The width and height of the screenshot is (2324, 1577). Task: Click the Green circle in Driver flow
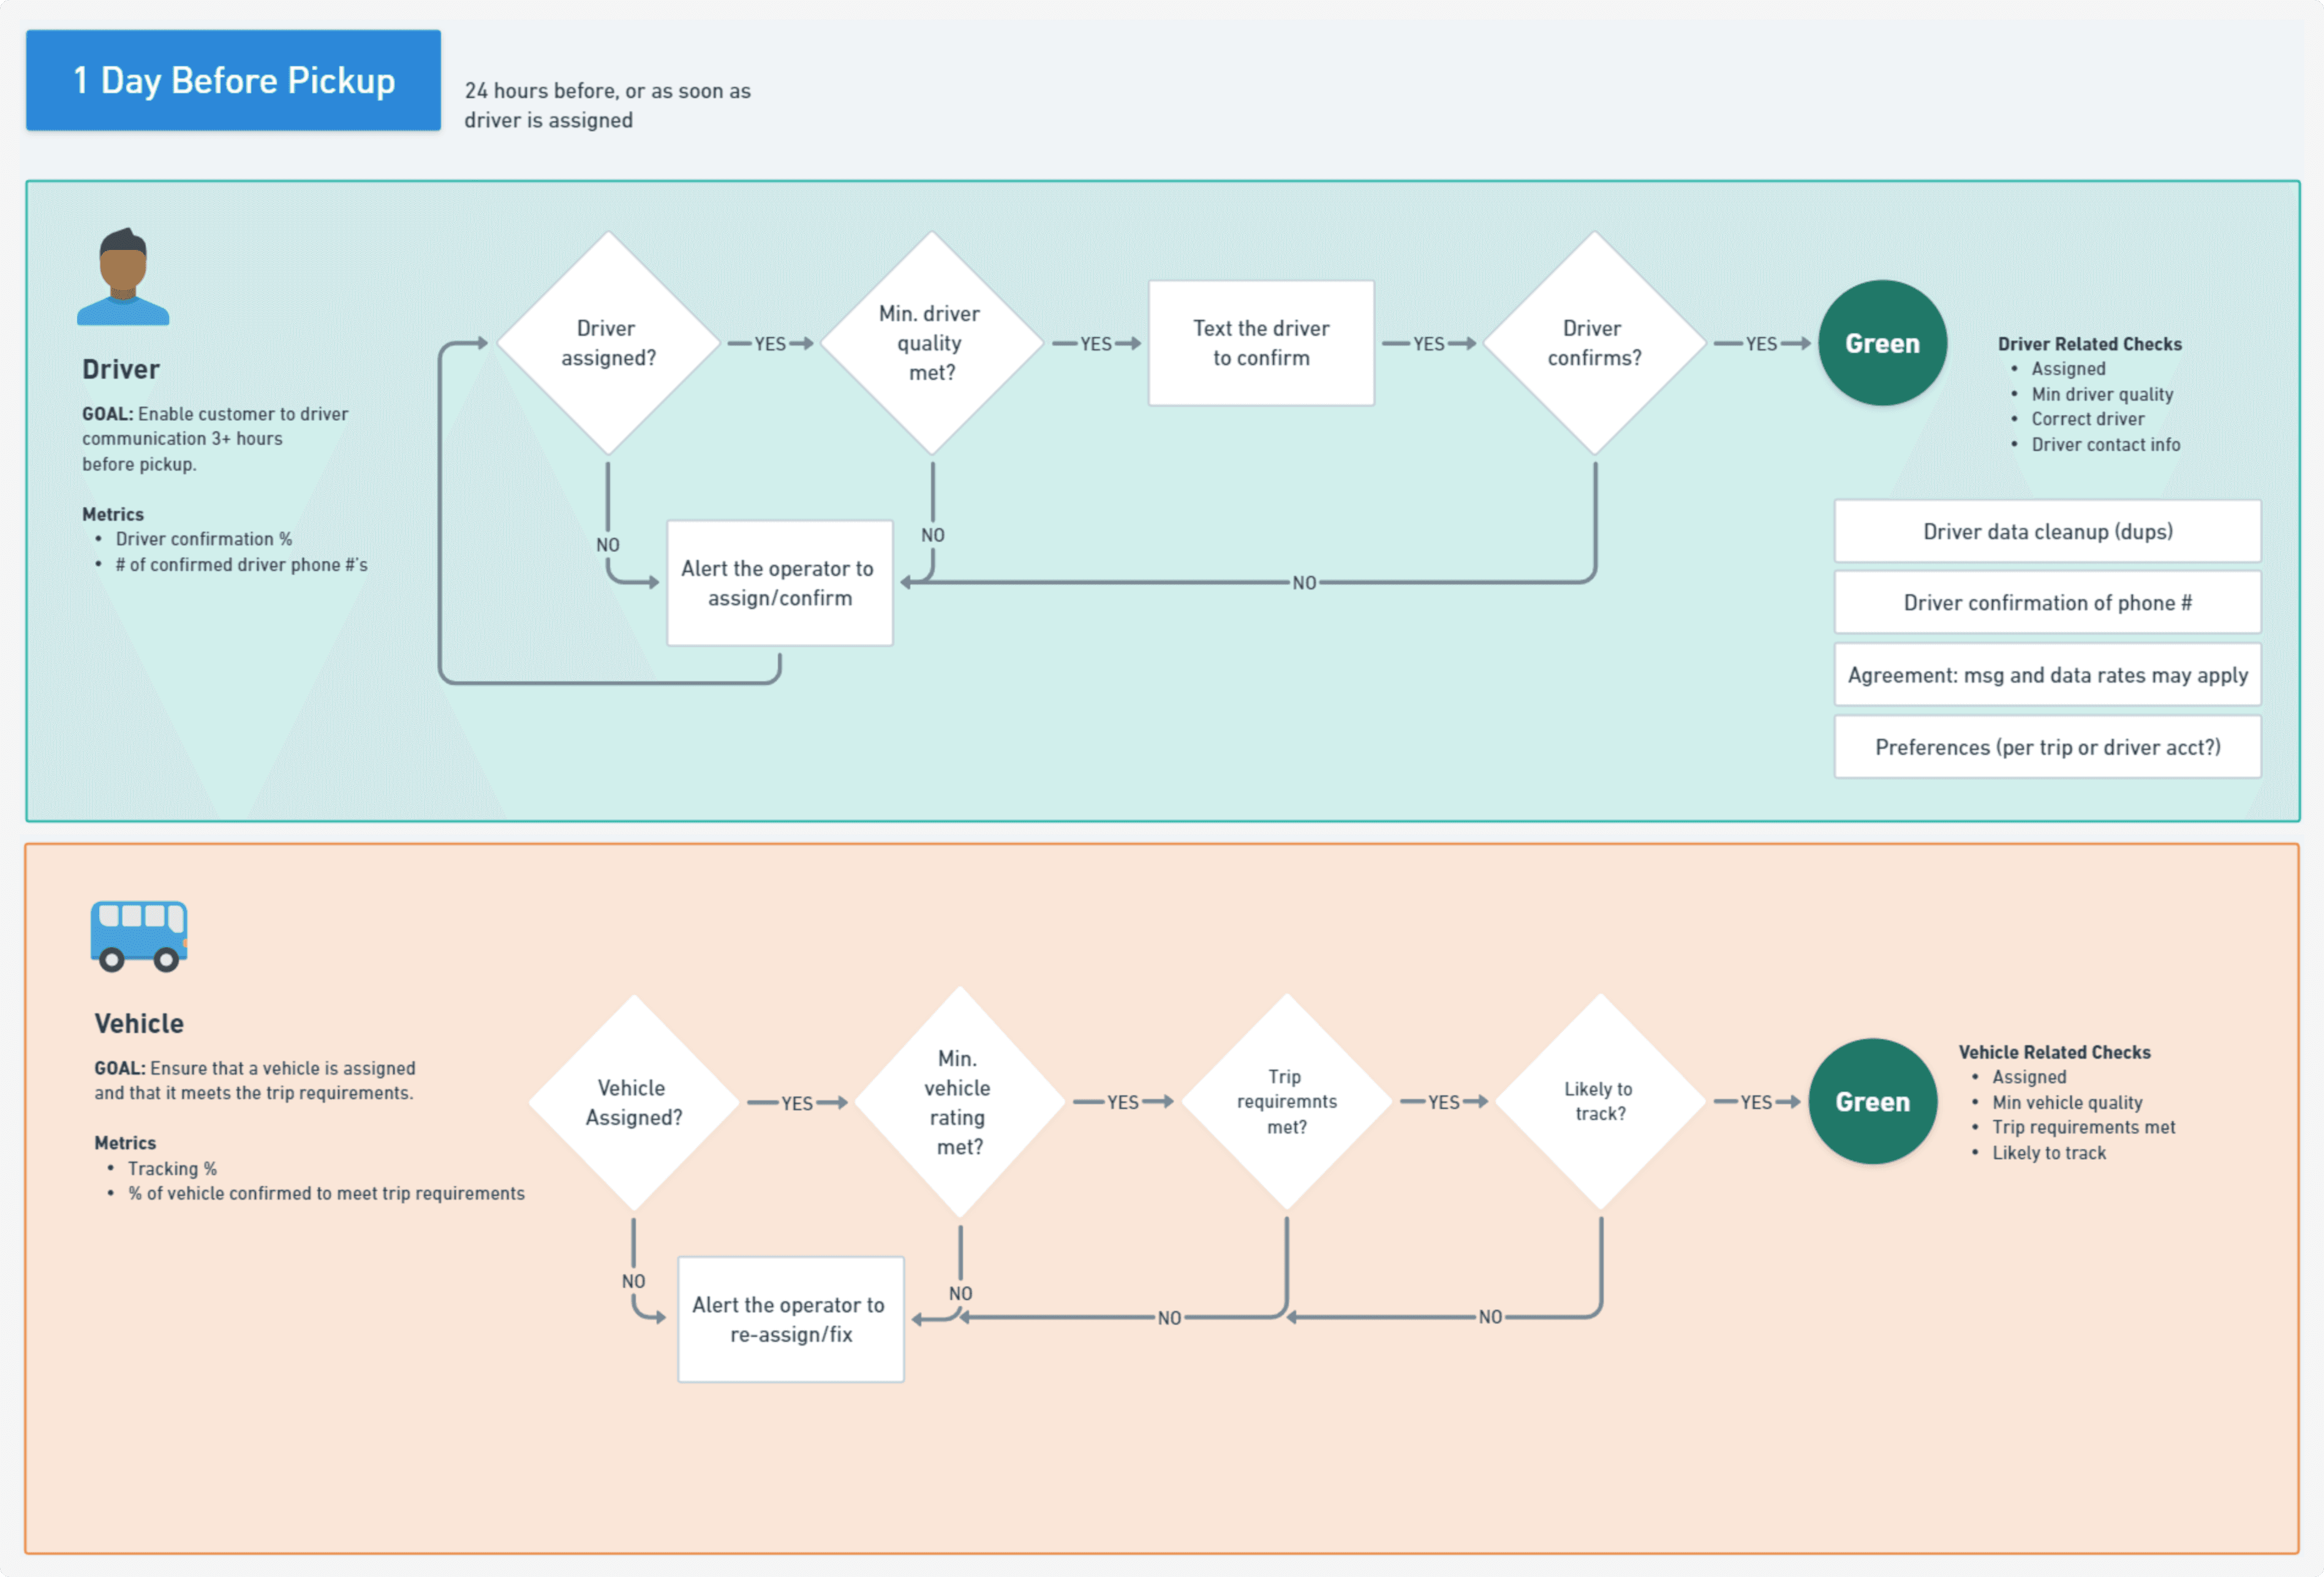[x=1882, y=343]
